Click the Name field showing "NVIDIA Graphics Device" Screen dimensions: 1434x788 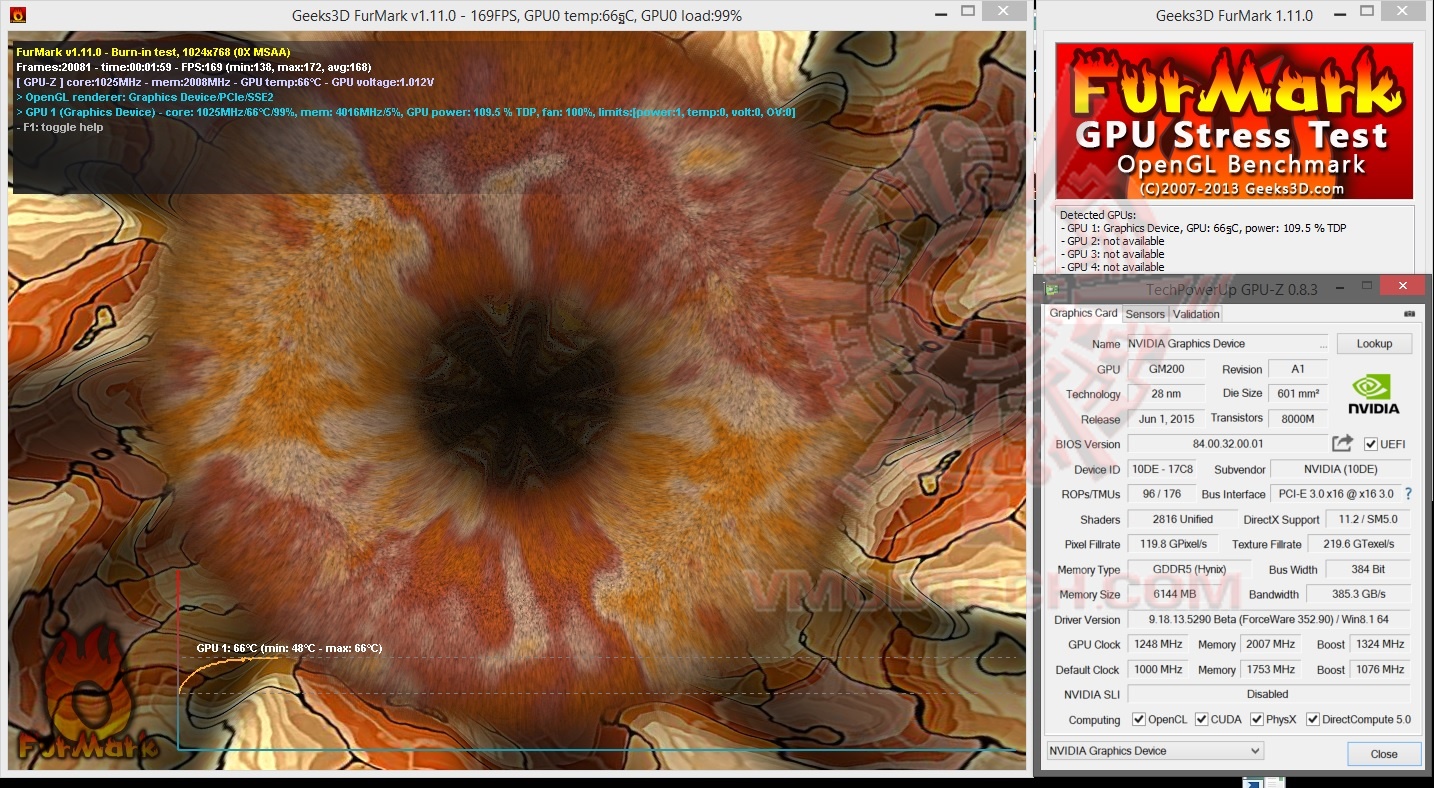pyautogui.click(x=1227, y=343)
